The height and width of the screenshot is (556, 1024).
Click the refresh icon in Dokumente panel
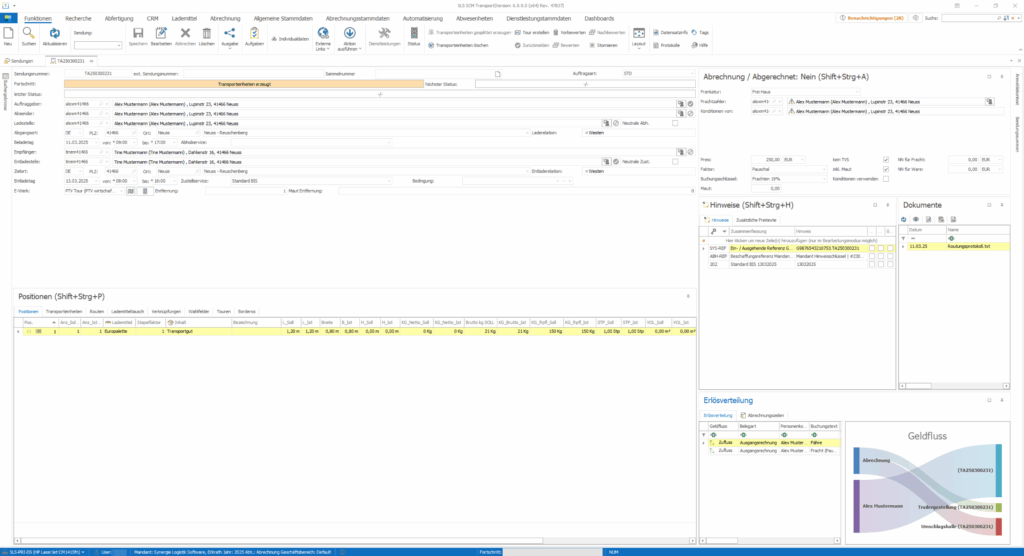point(904,218)
